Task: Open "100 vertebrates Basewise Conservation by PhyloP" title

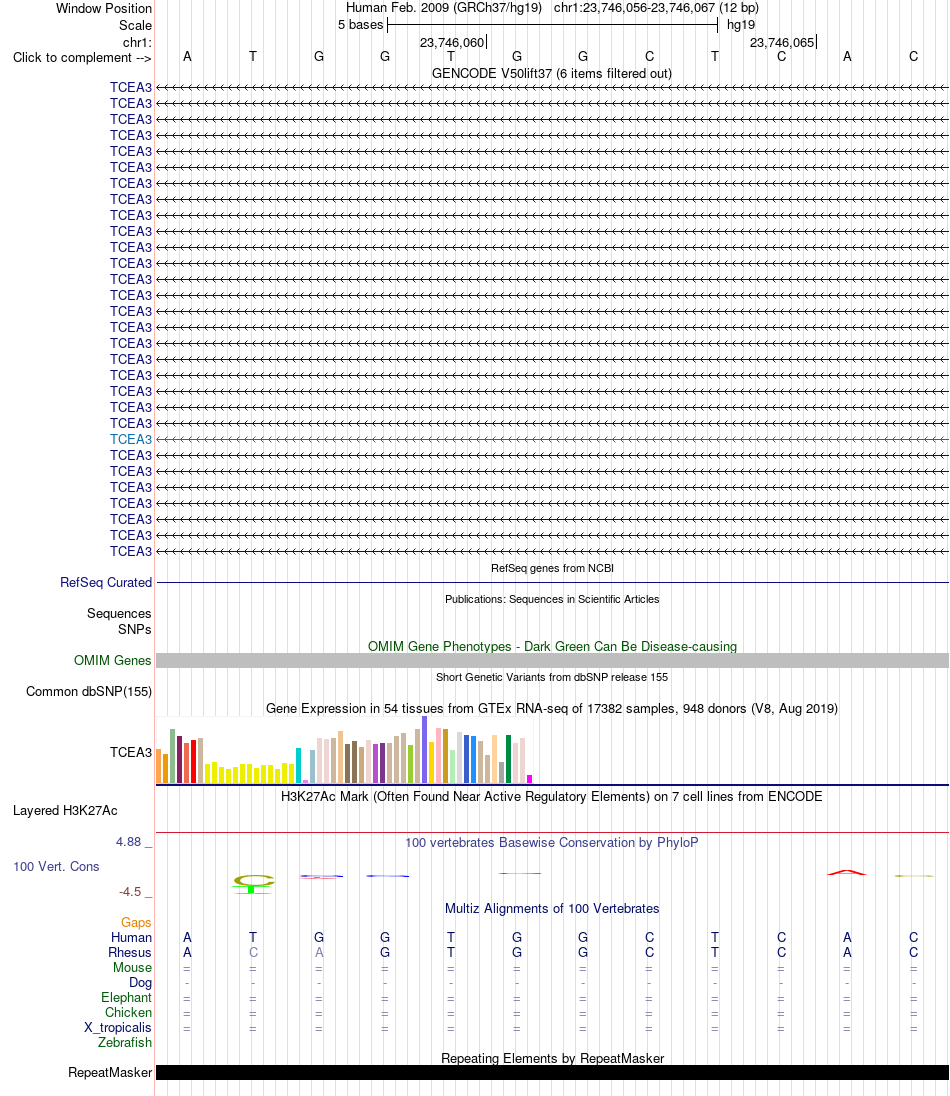Action: 552,842
